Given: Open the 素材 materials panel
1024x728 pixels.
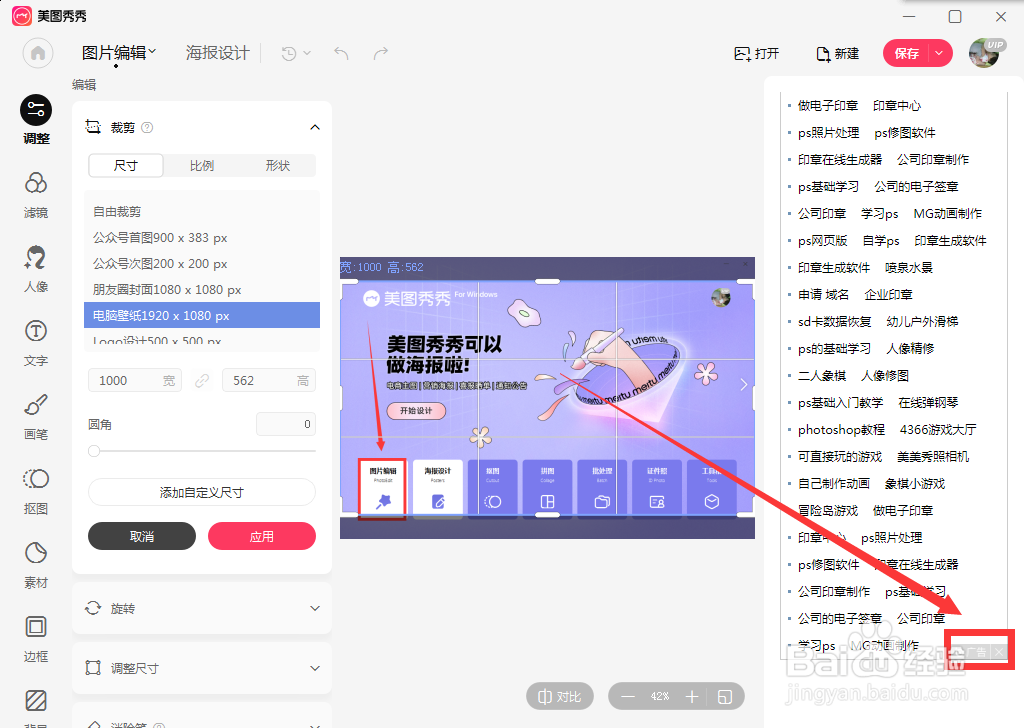Looking at the screenshot, I should point(36,565).
